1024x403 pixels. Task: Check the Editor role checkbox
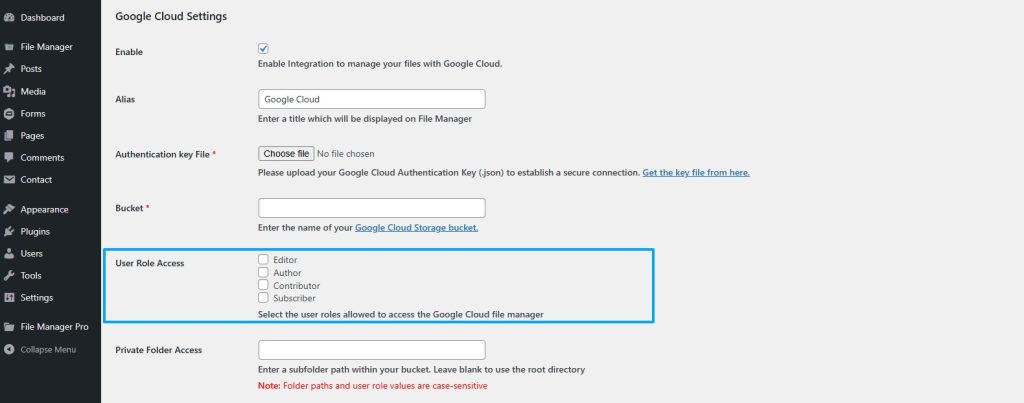263,259
